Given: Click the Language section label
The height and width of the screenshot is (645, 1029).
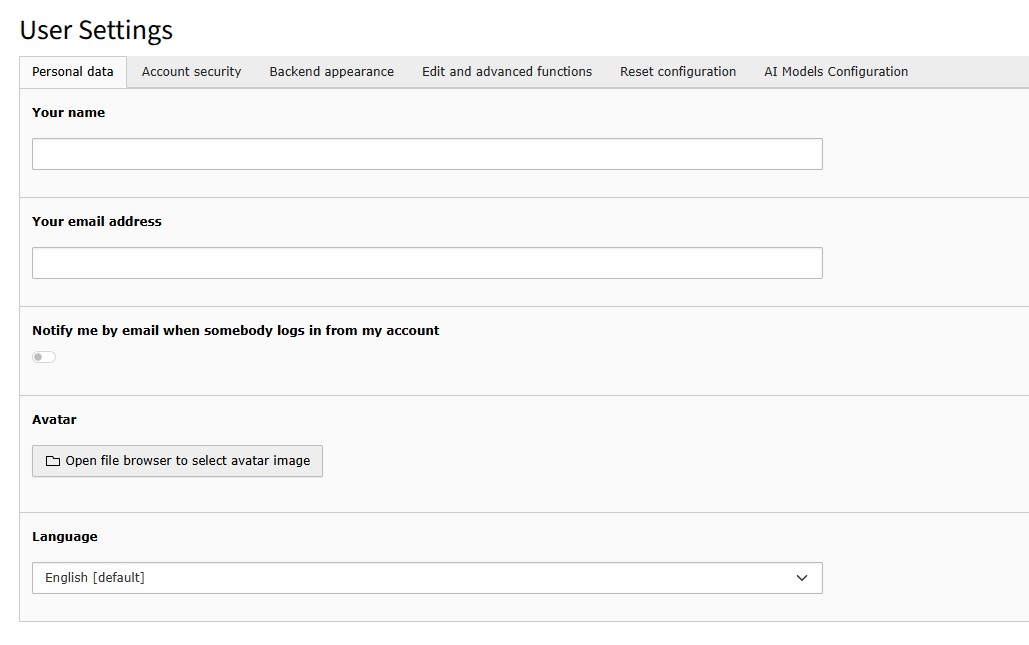Looking at the screenshot, I should pyautogui.click(x=64, y=536).
